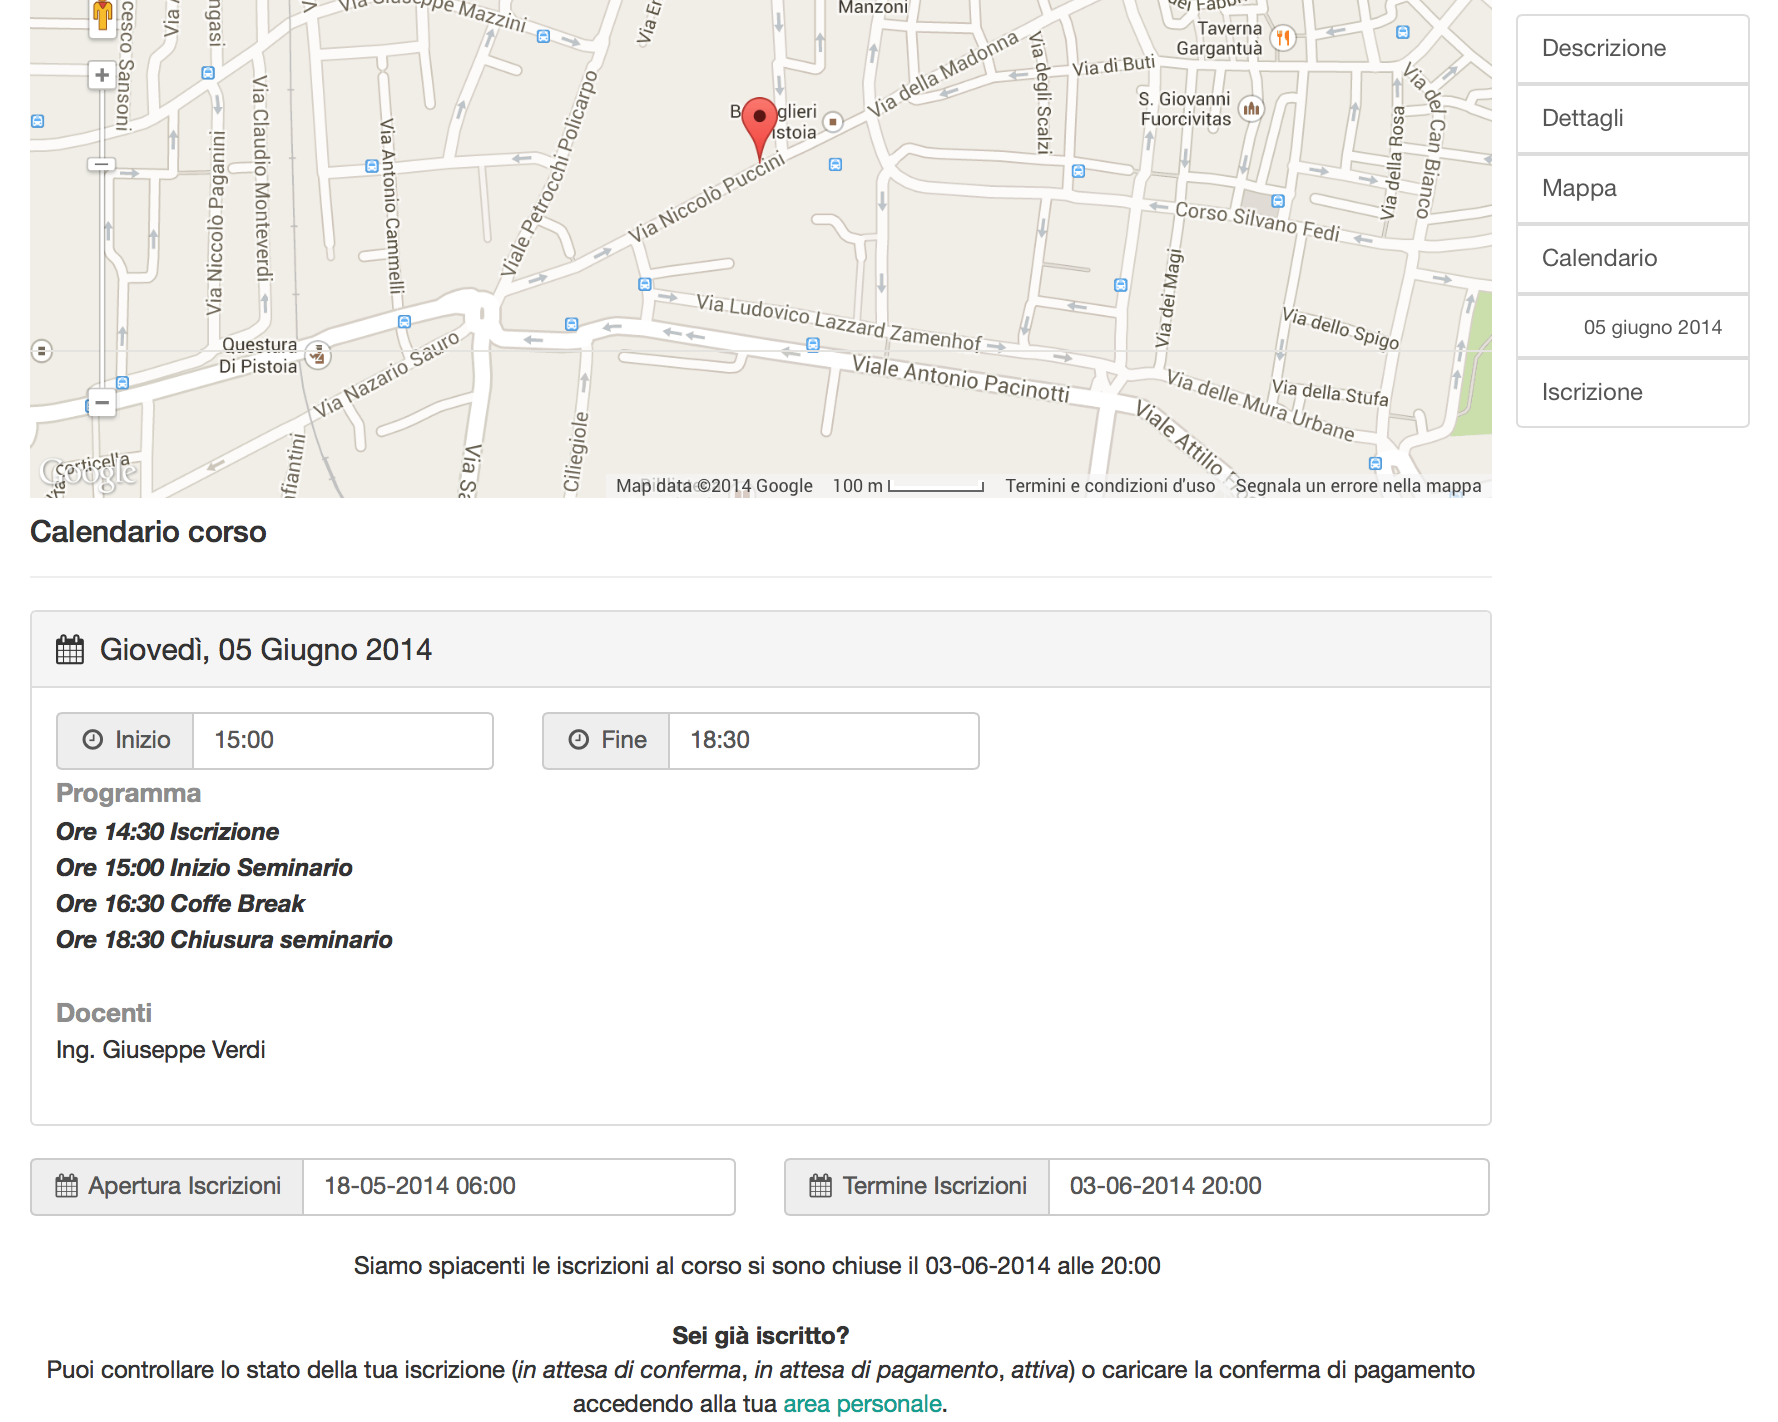The height and width of the screenshot is (1422, 1778).
Task: Open the area personale link
Action: (862, 1404)
